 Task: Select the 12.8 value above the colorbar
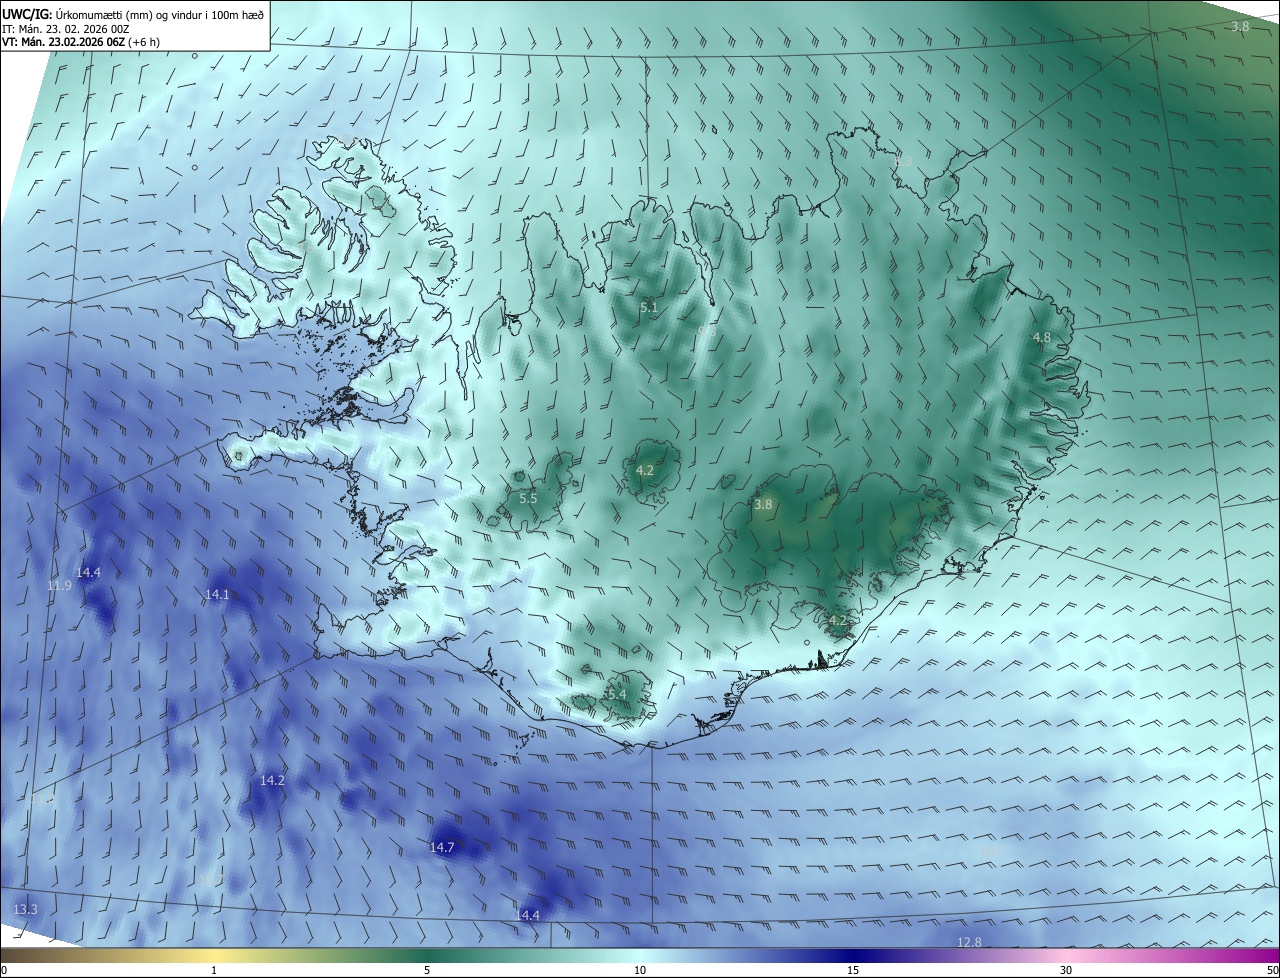[x=969, y=942]
